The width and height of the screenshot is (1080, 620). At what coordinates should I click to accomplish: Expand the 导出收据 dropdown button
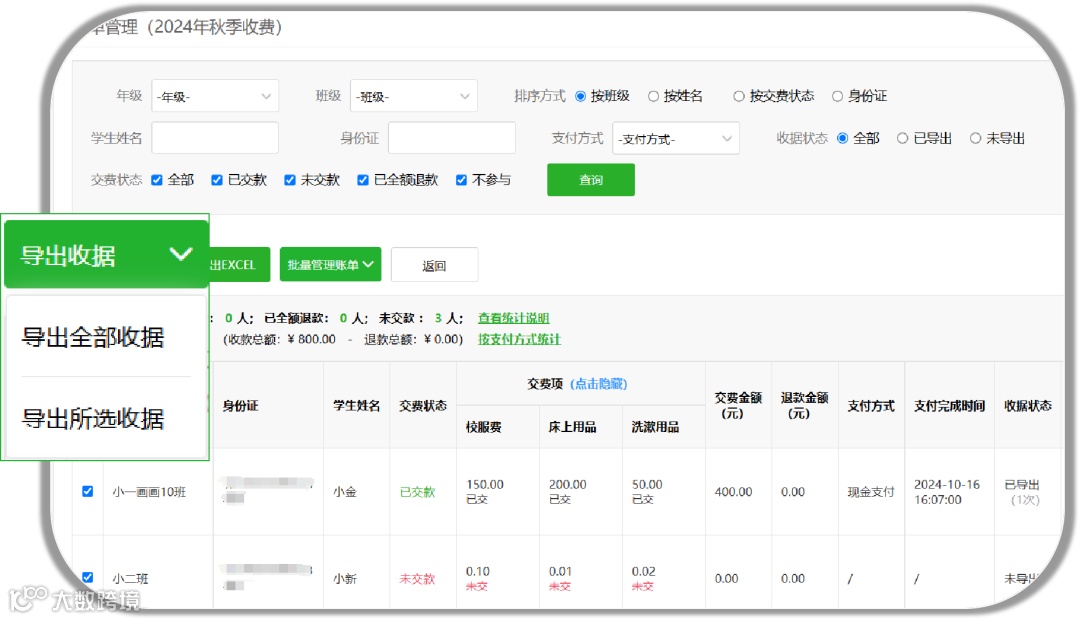coord(106,255)
